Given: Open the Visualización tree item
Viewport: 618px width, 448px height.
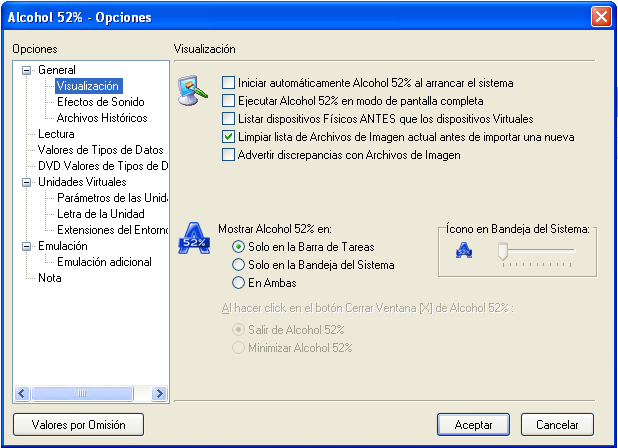Looking at the screenshot, I should point(89,86).
